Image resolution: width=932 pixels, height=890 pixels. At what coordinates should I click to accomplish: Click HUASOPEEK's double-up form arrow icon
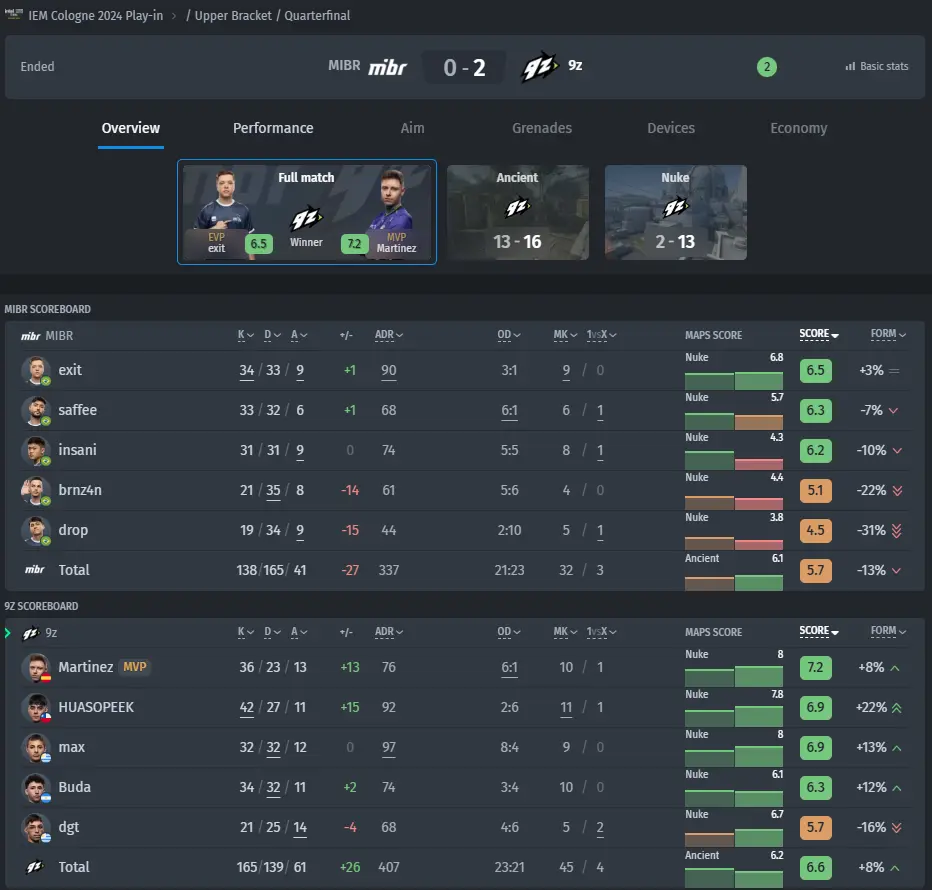[896, 707]
